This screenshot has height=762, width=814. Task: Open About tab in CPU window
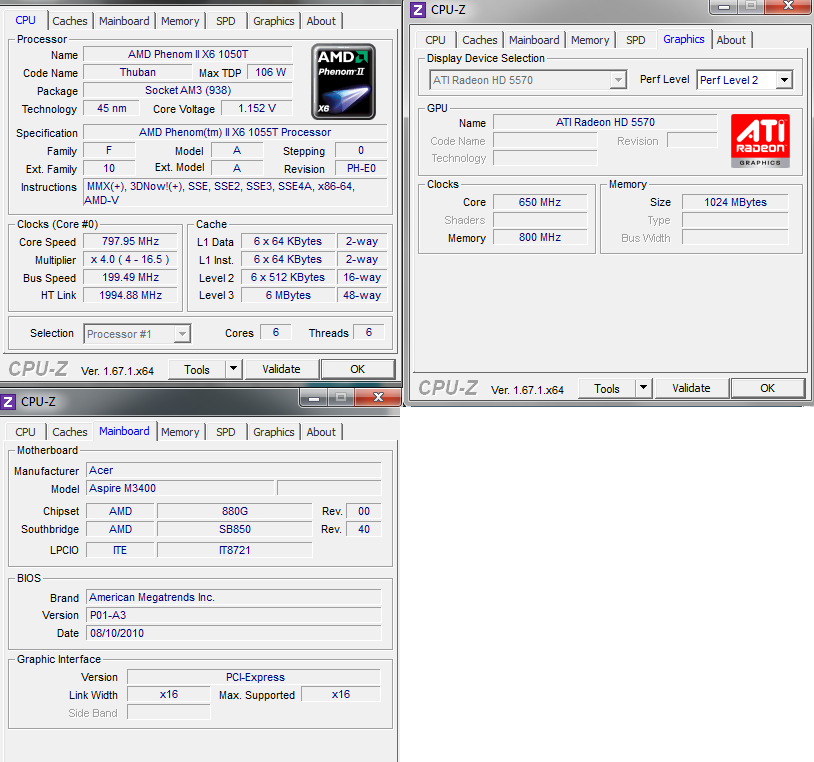pyautogui.click(x=321, y=21)
